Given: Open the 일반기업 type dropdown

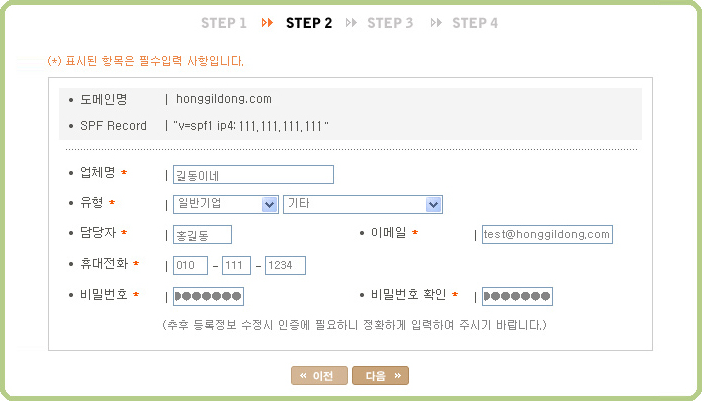Looking at the screenshot, I should [x=225, y=204].
